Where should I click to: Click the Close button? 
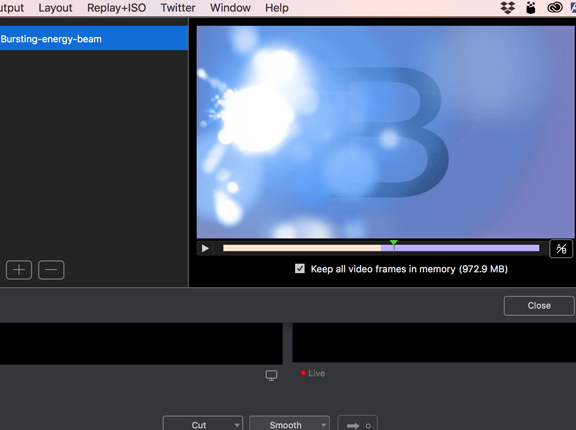tap(539, 306)
